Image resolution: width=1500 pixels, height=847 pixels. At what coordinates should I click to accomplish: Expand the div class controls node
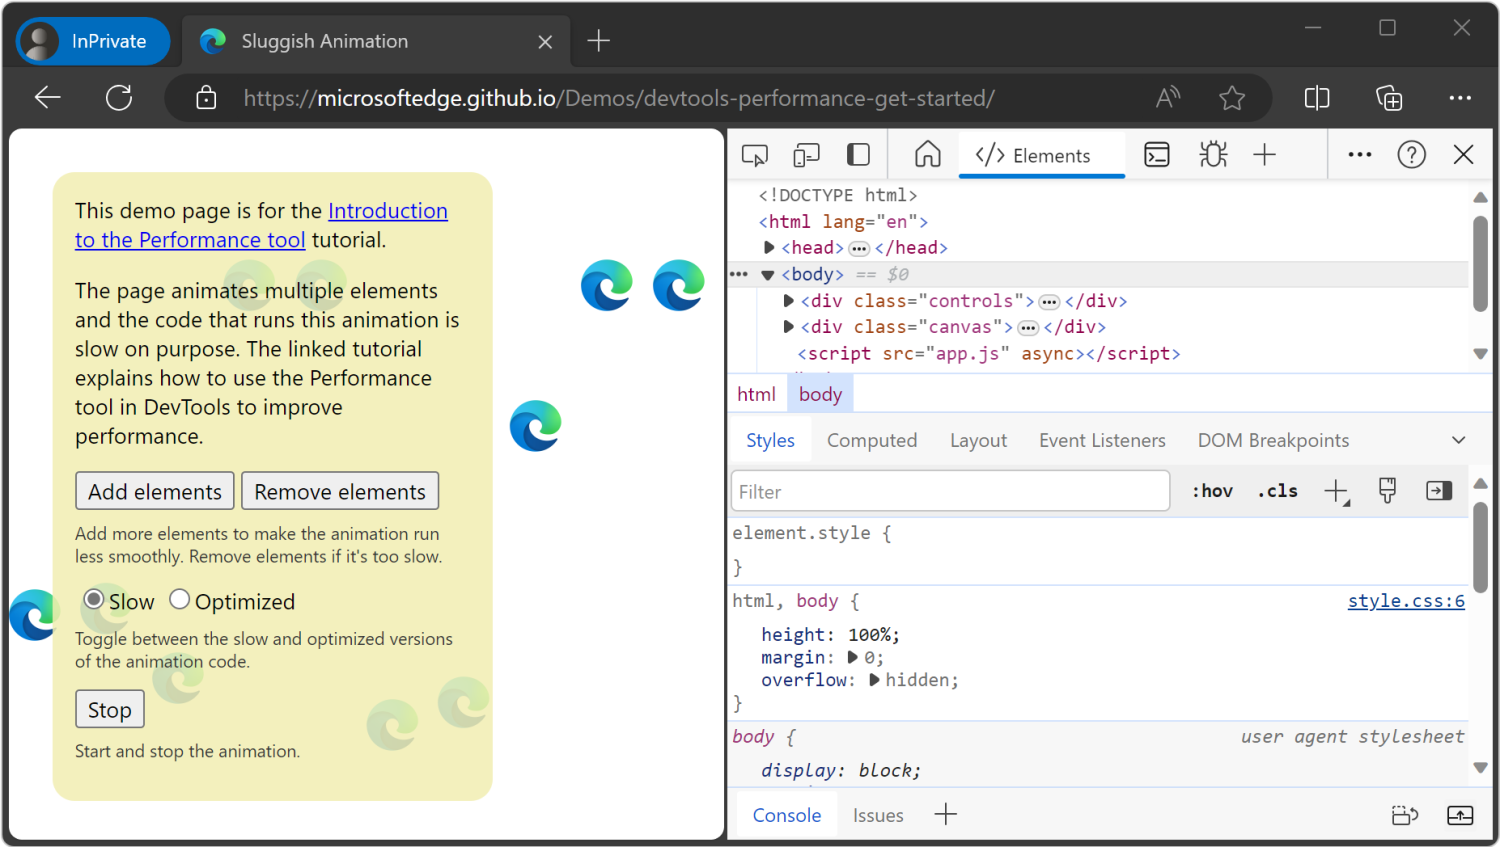[x=788, y=300]
